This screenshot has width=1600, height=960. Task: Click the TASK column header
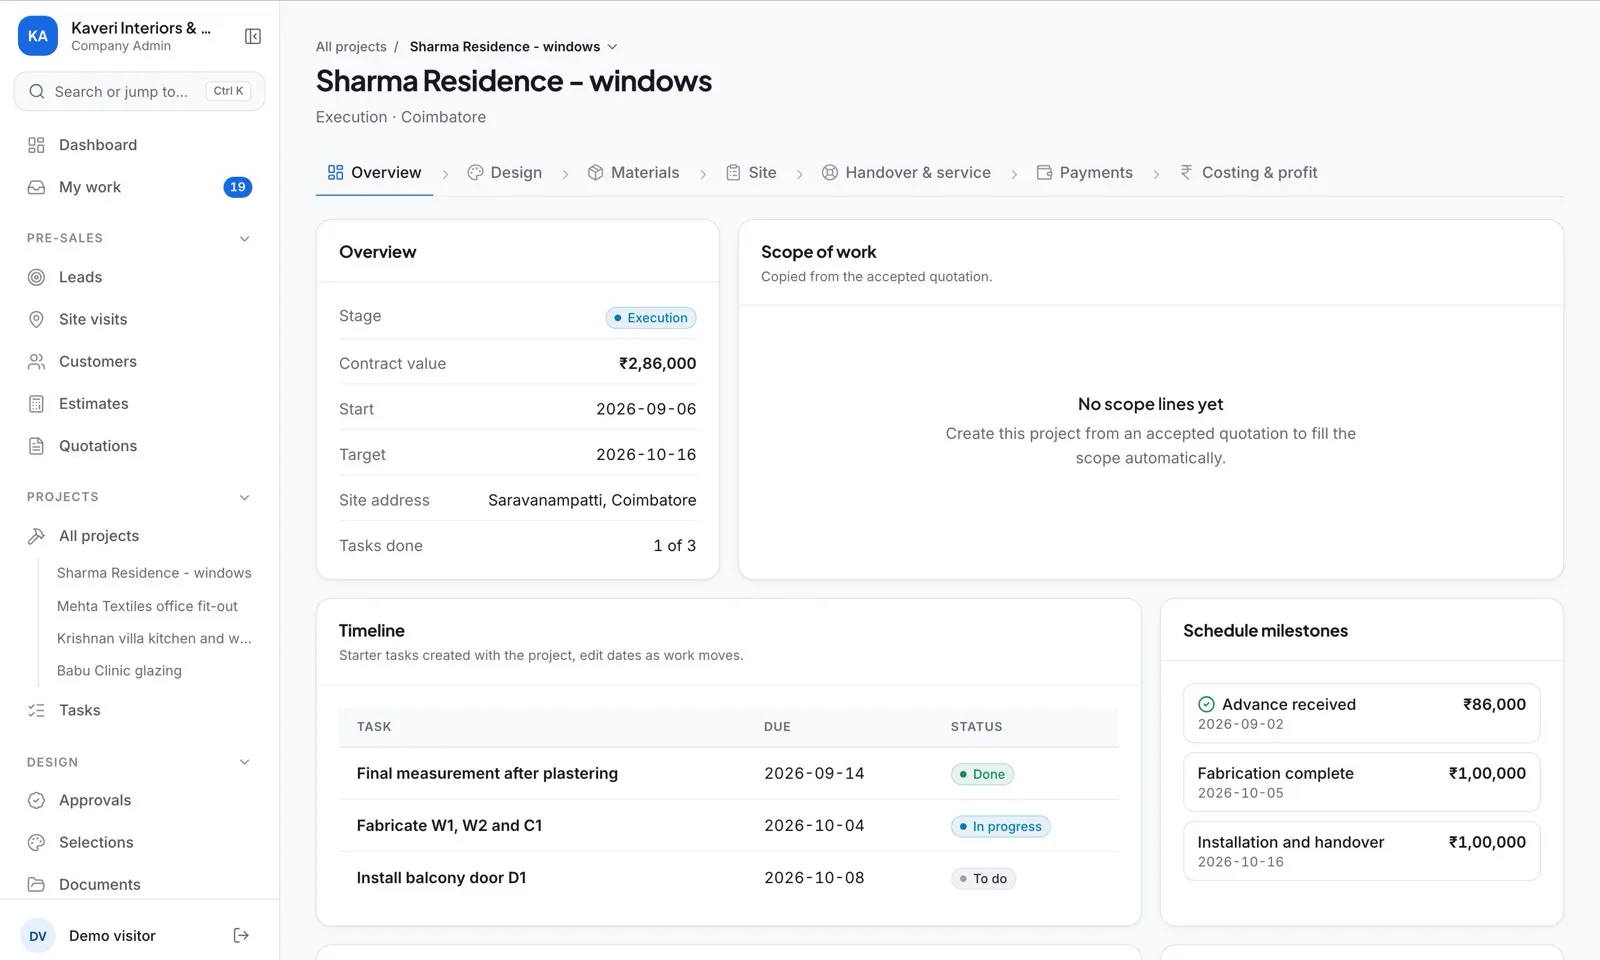tap(374, 727)
